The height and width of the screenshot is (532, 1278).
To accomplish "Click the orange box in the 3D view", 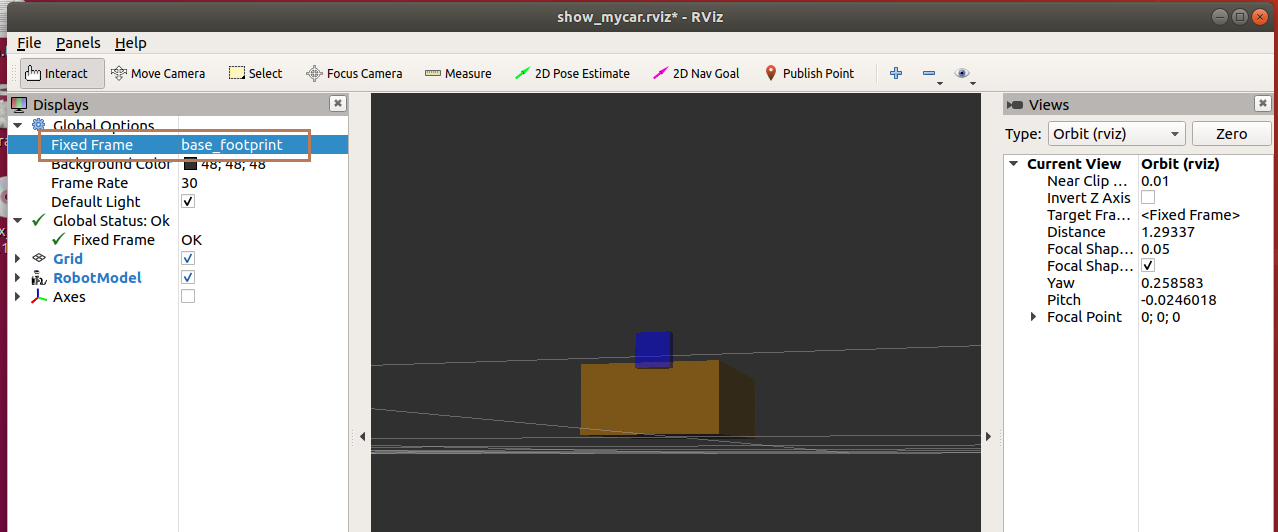I will 650,398.
